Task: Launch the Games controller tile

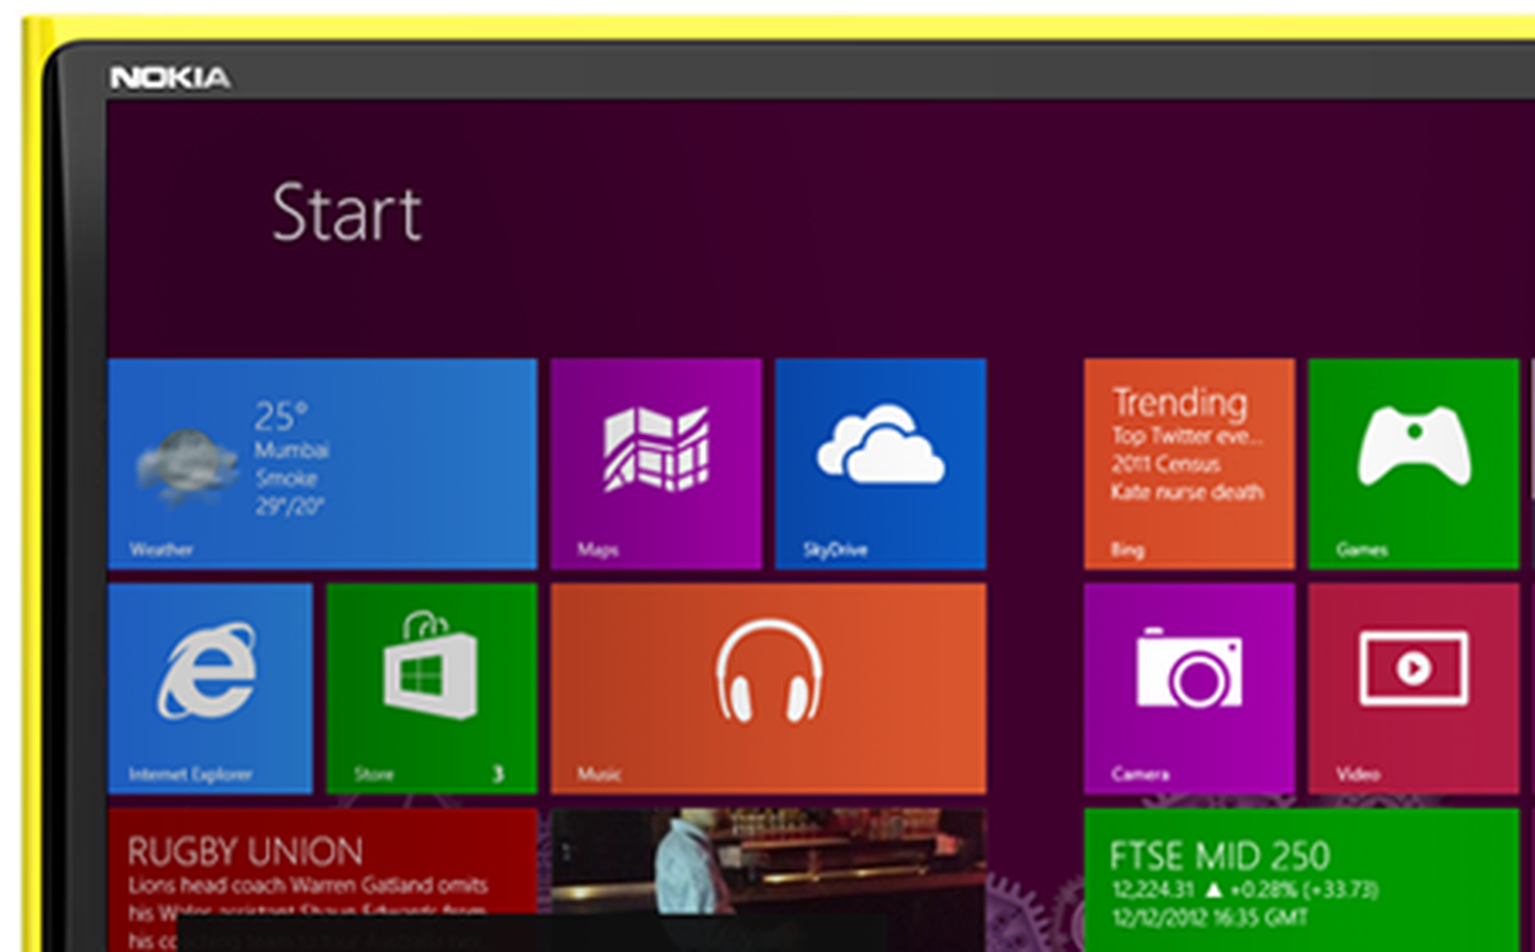Action: pyautogui.click(x=1413, y=464)
